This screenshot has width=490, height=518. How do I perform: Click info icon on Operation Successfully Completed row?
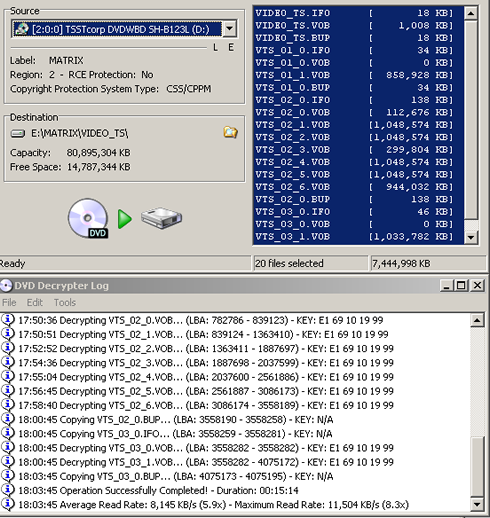click(x=8, y=490)
